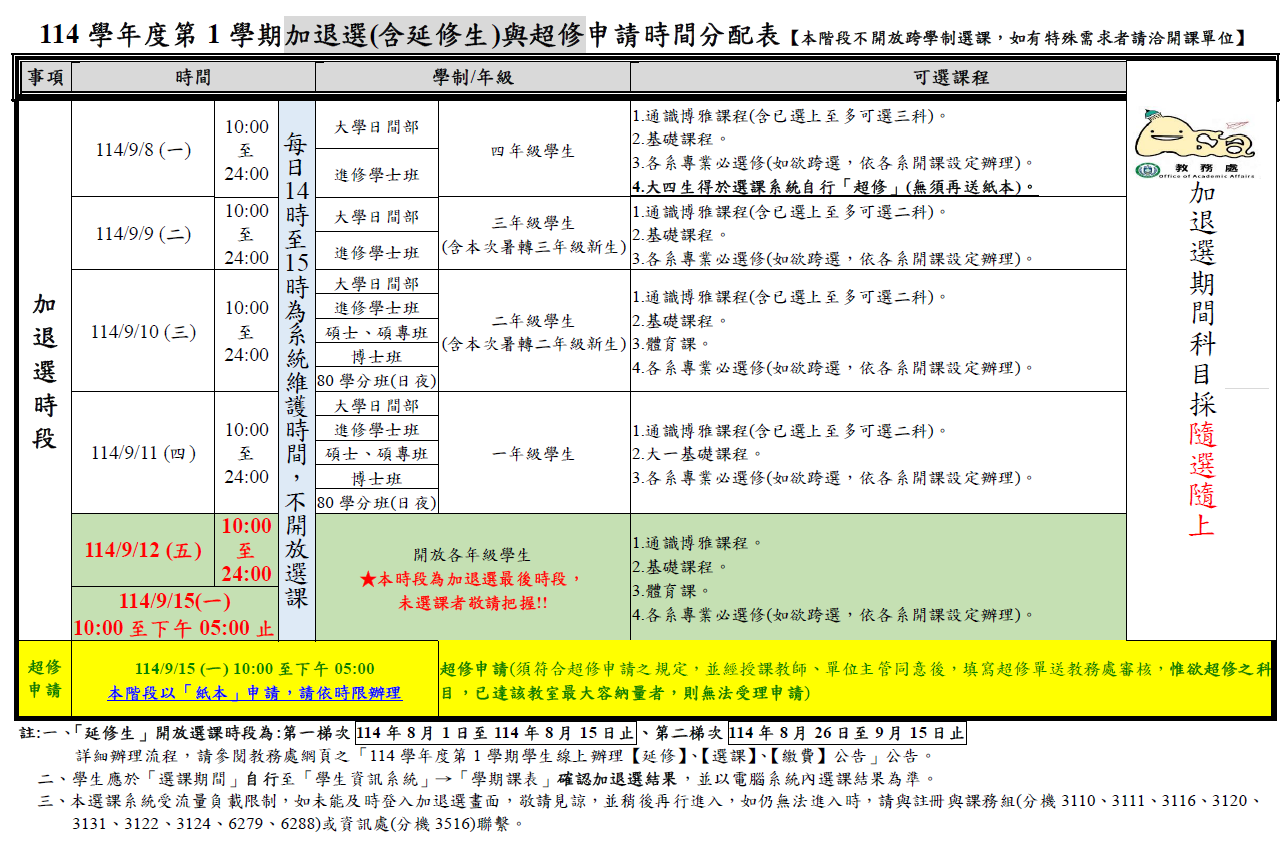Click the yellow 超修申請 label cell

pos(46,679)
